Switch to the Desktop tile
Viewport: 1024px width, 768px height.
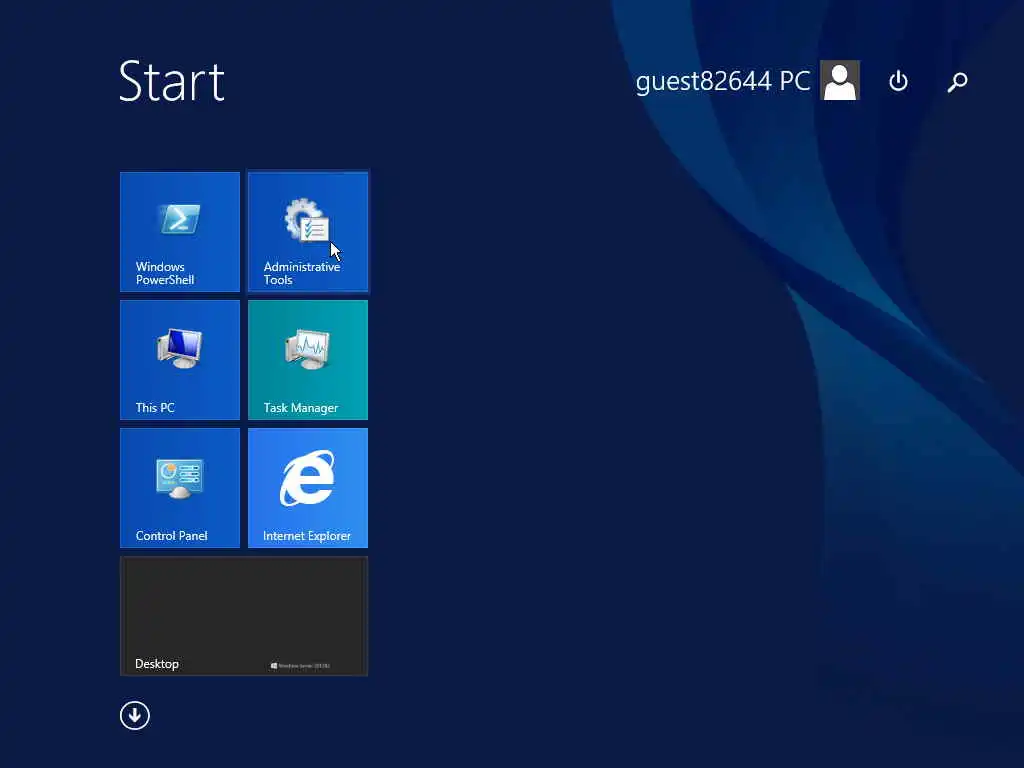244,616
